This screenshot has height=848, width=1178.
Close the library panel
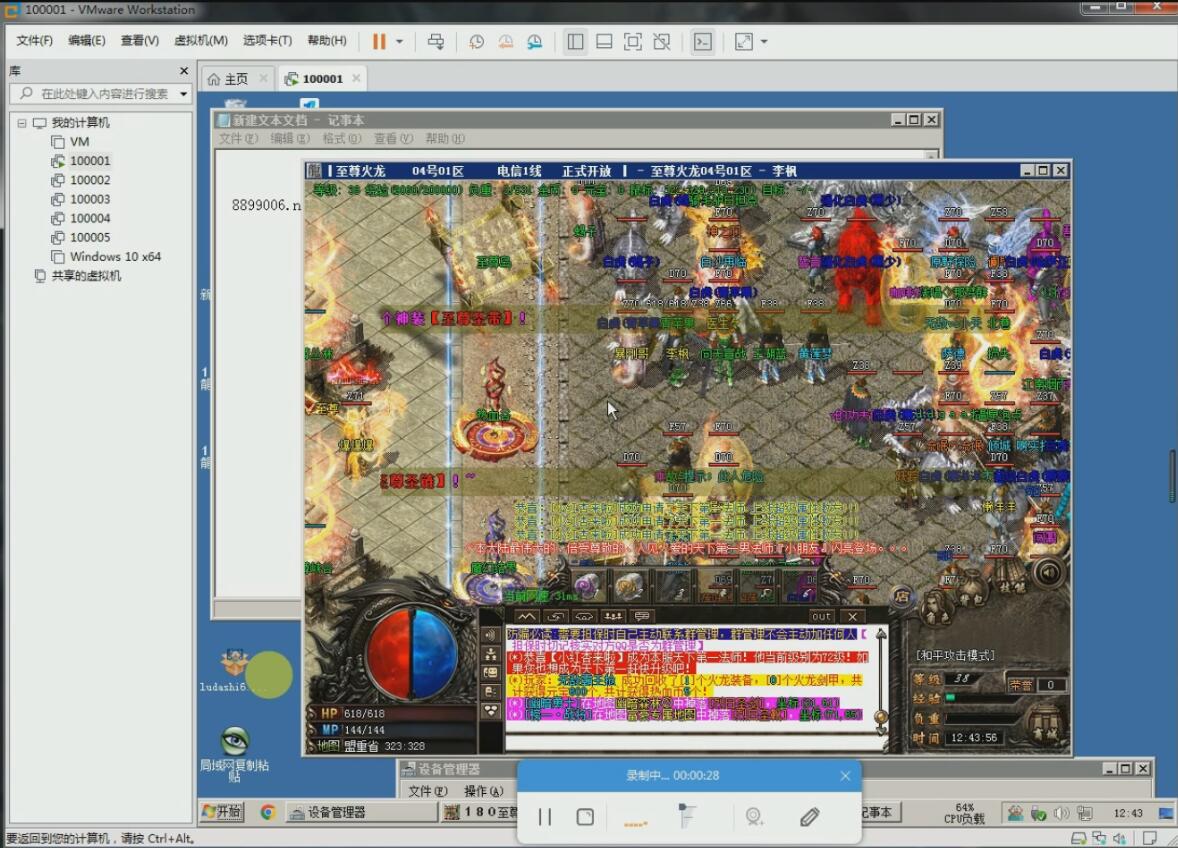pos(184,71)
